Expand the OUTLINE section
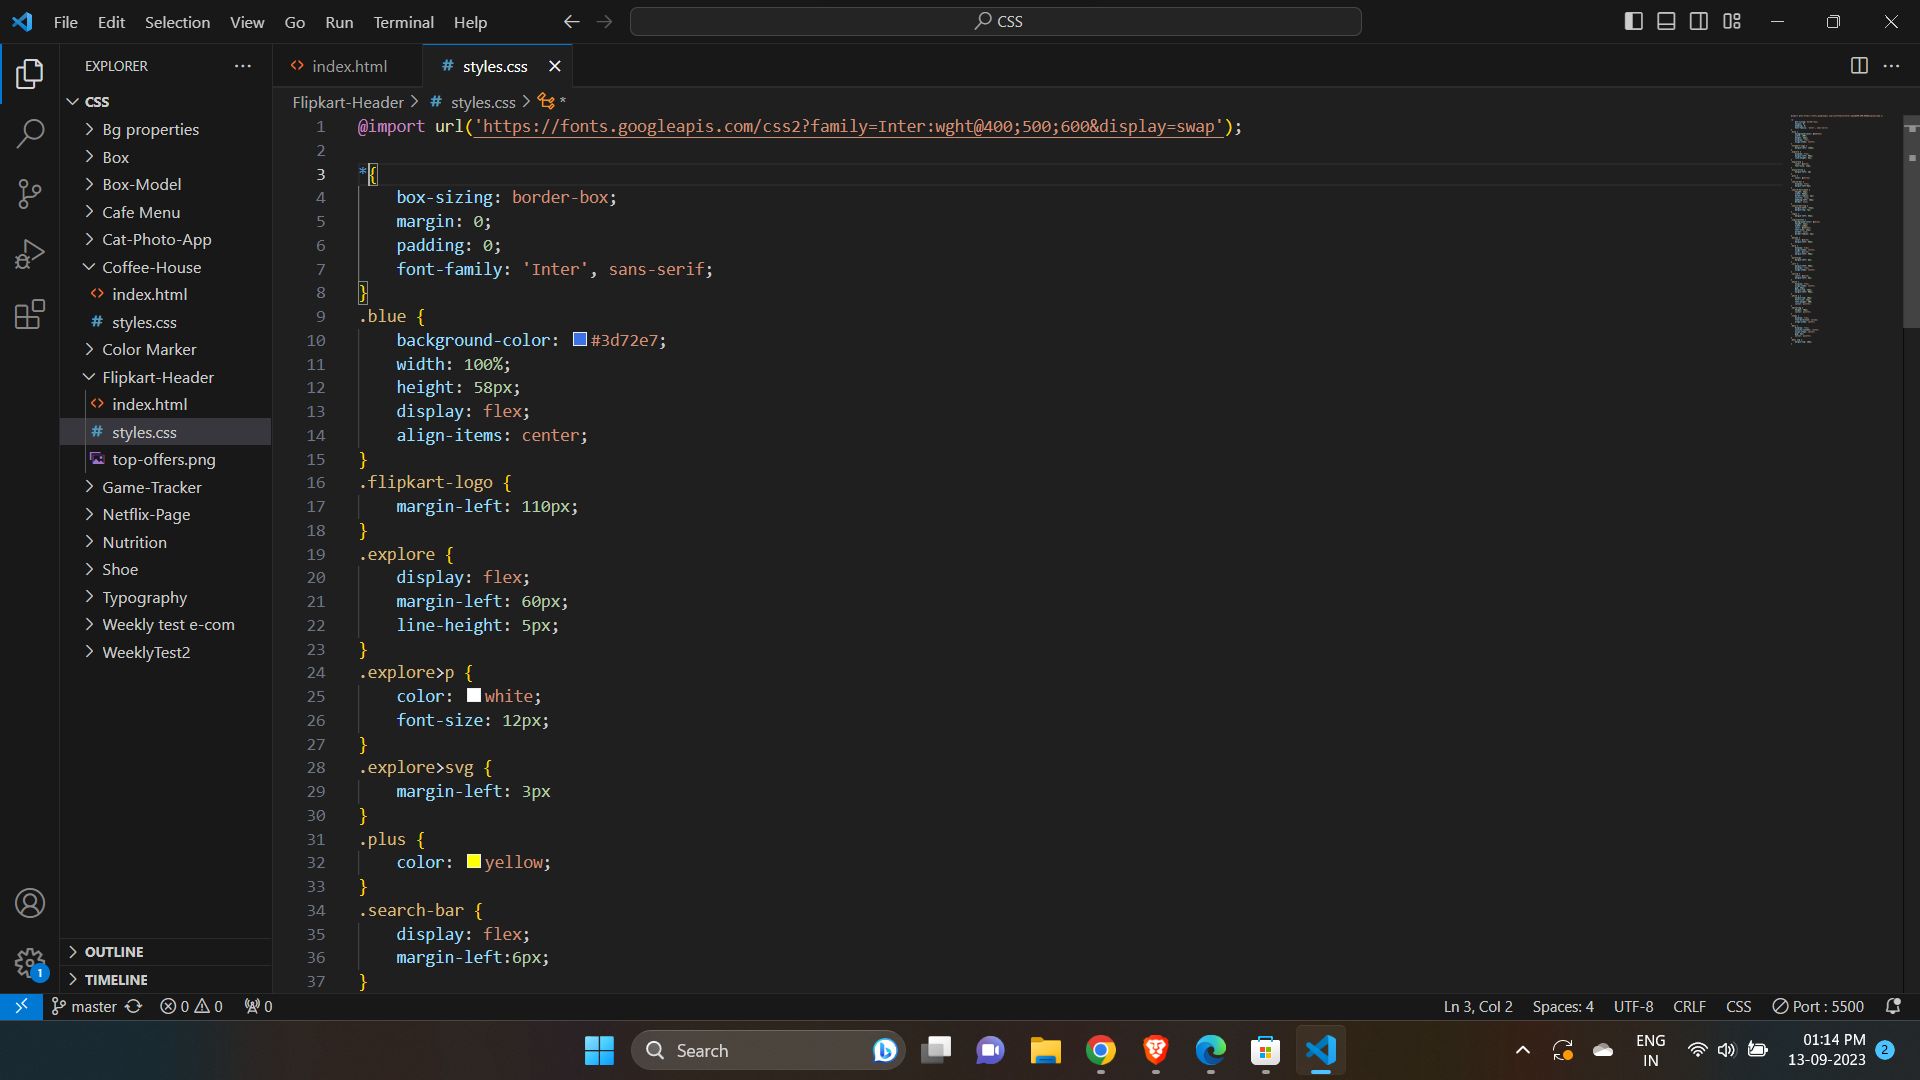 pos(116,951)
